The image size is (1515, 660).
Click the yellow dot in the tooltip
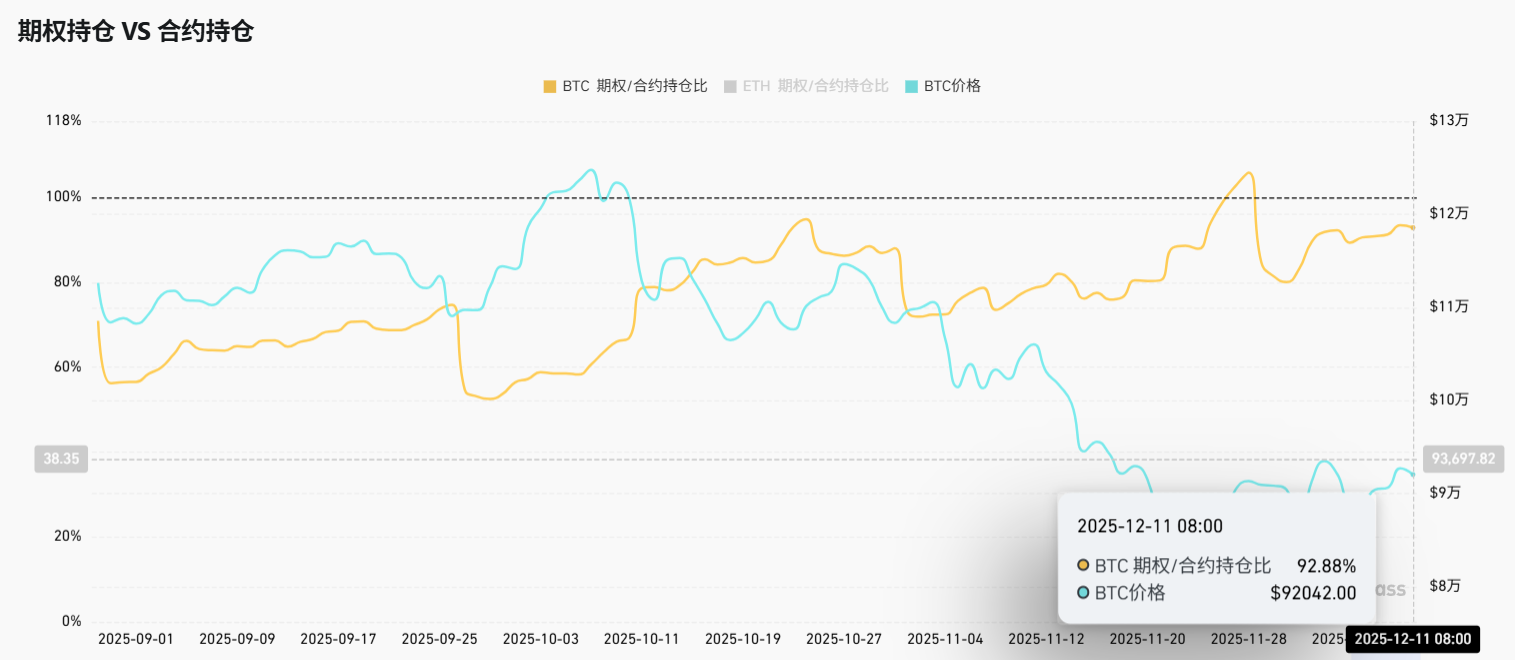(x=1083, y=566)
